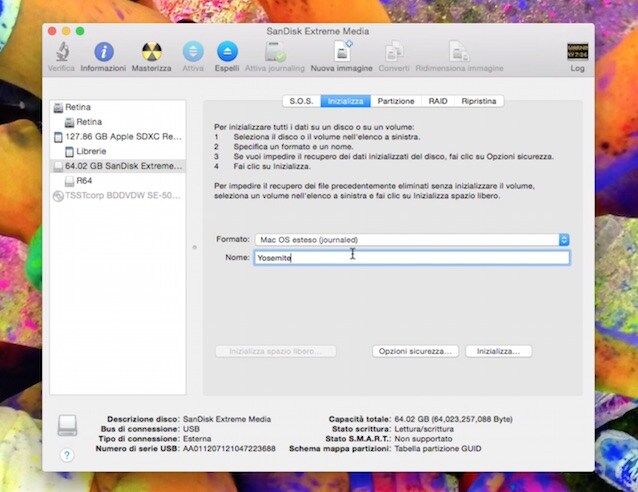
Task: Select indented Retina volume in sidebar
Action: click(x=118, y=122)
